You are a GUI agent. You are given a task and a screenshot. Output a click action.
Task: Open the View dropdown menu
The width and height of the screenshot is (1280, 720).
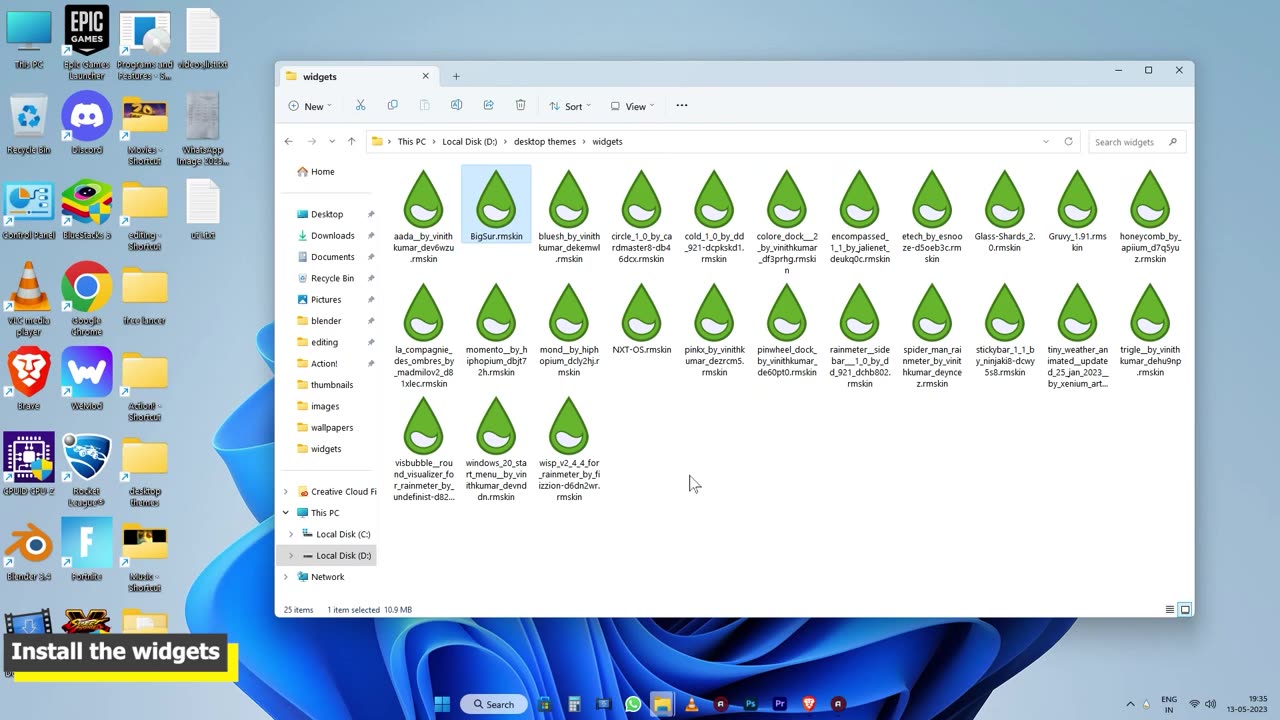632,106
